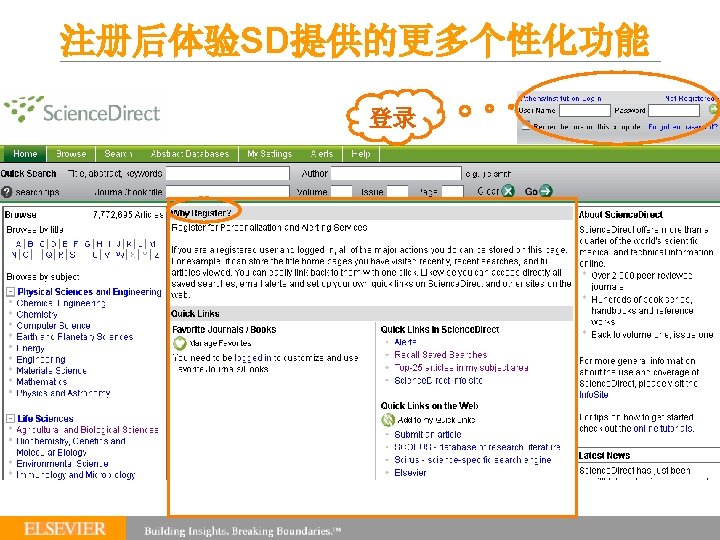Click the Scirus science-specific search engine link

click(473, 460)
